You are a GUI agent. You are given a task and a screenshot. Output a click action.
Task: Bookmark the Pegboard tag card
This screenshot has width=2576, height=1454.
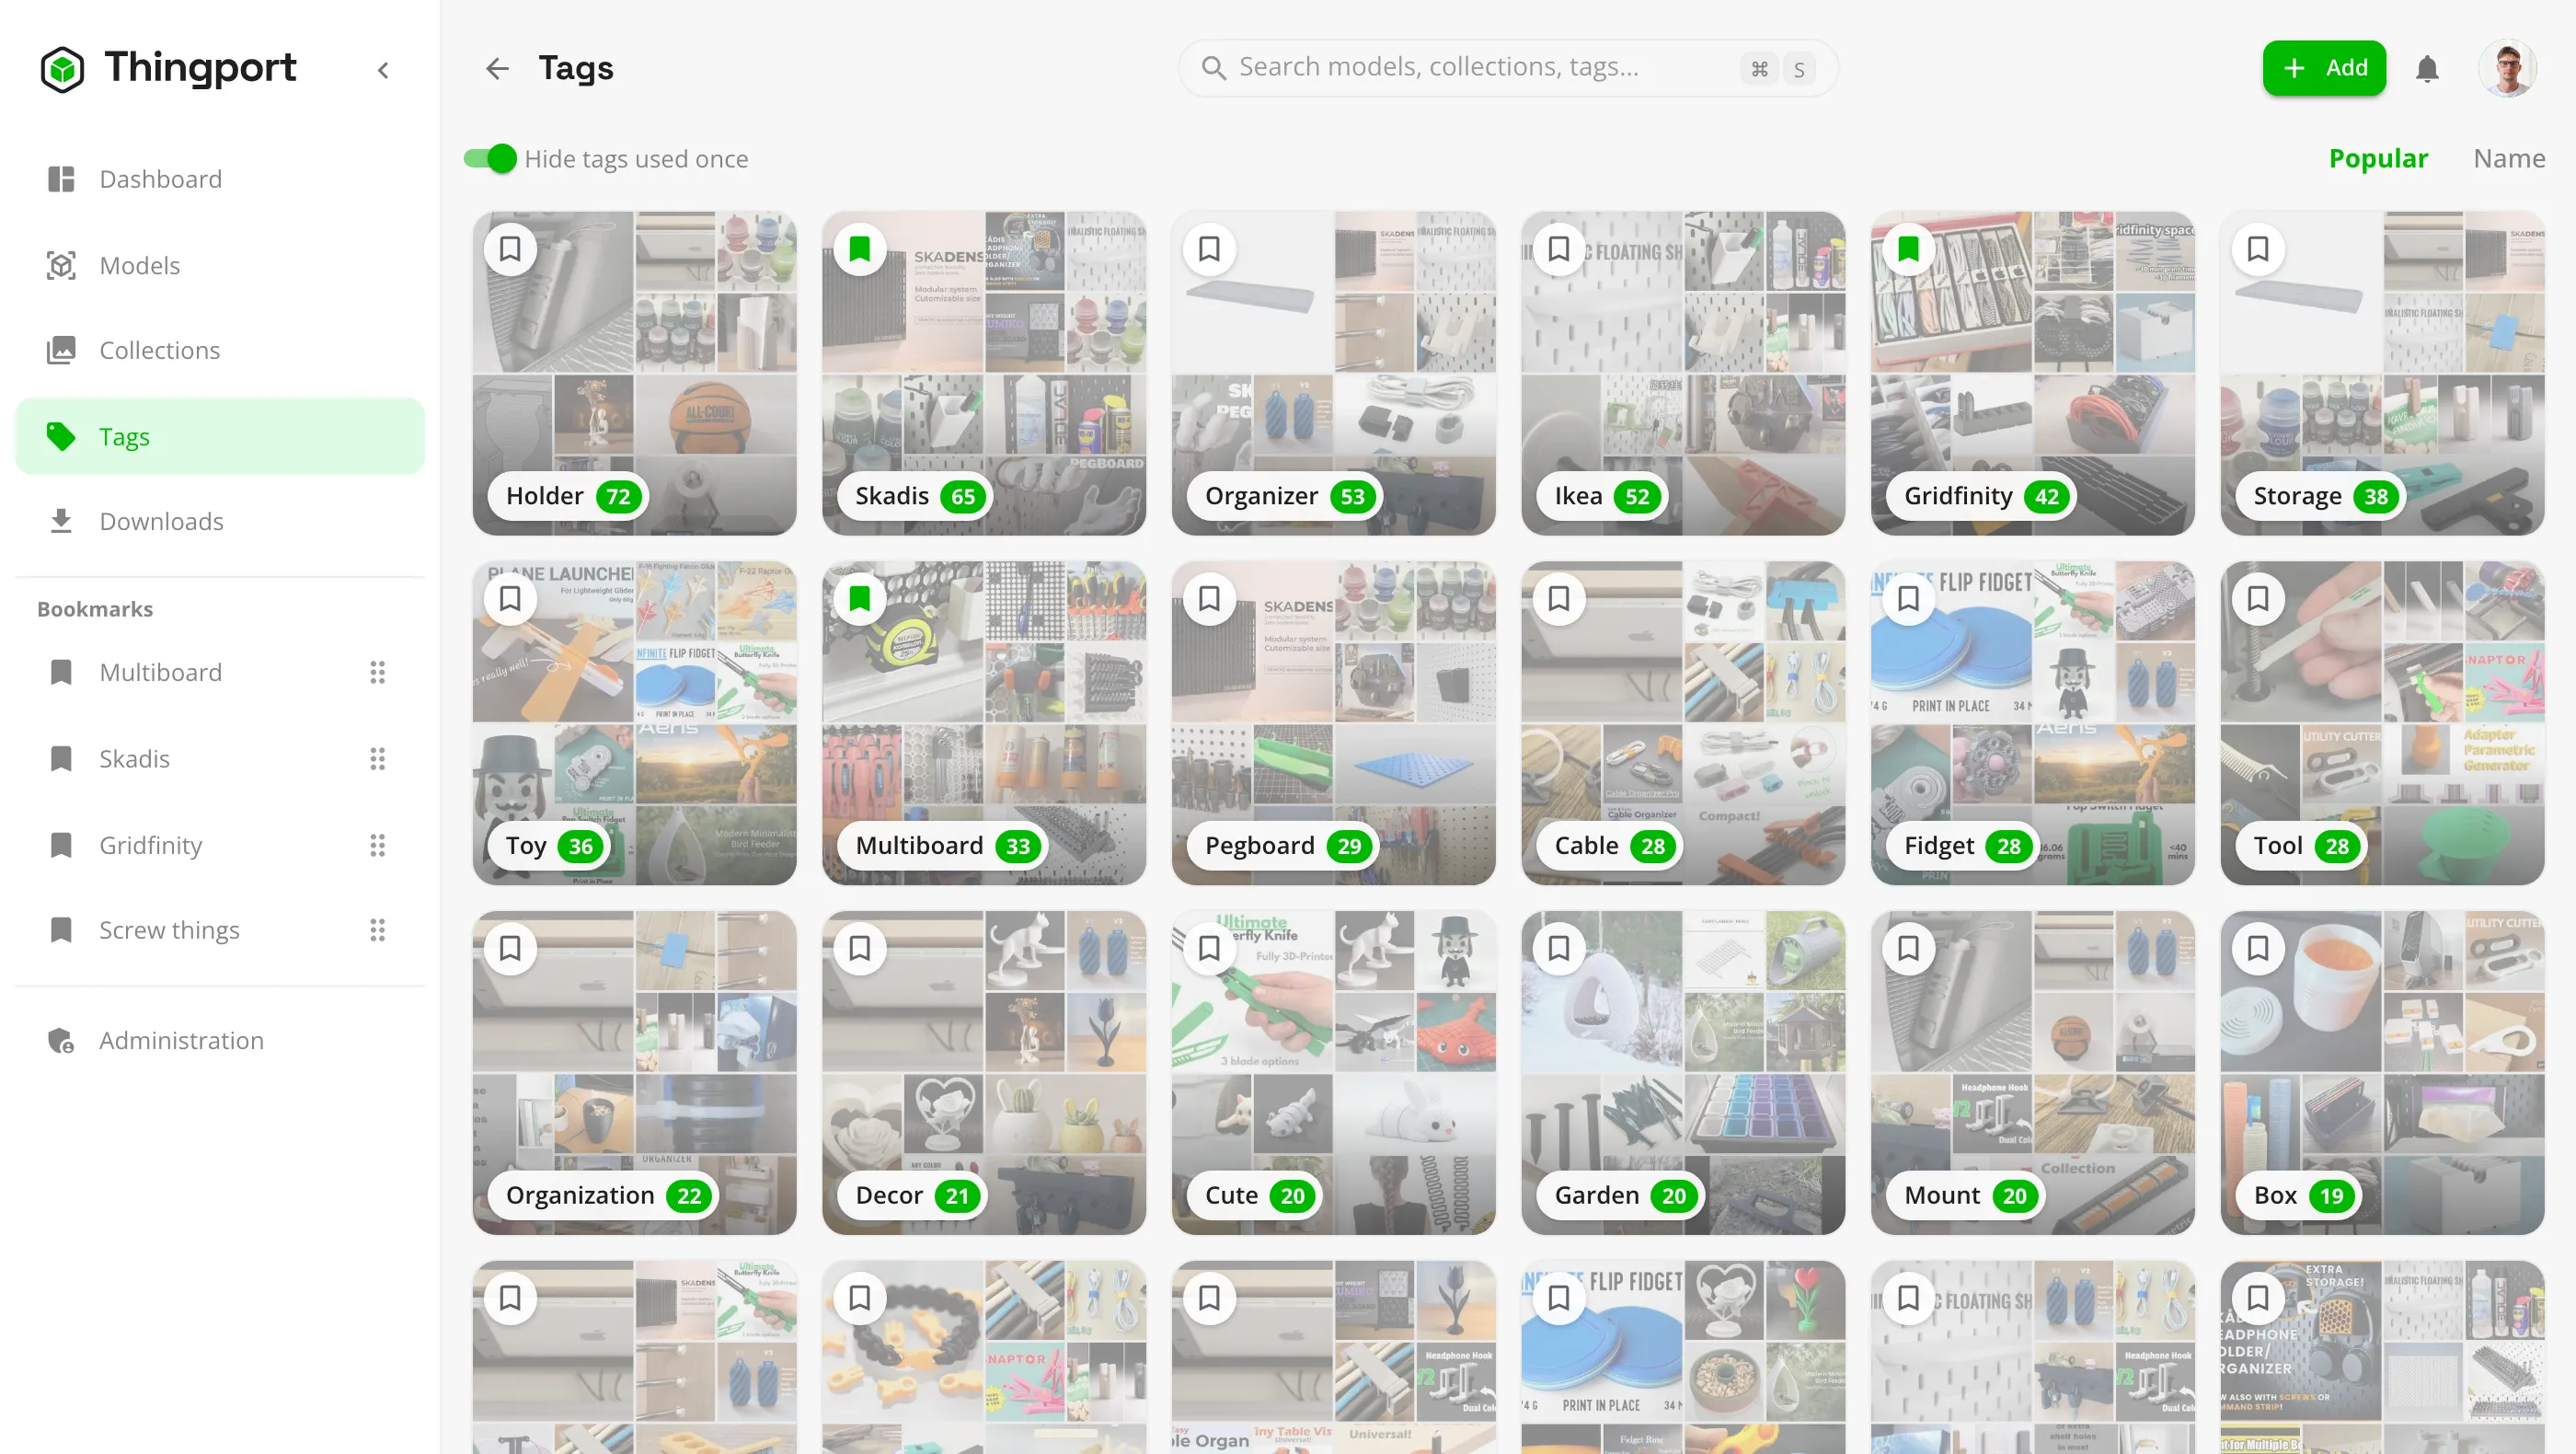(x=1209, y=599)
